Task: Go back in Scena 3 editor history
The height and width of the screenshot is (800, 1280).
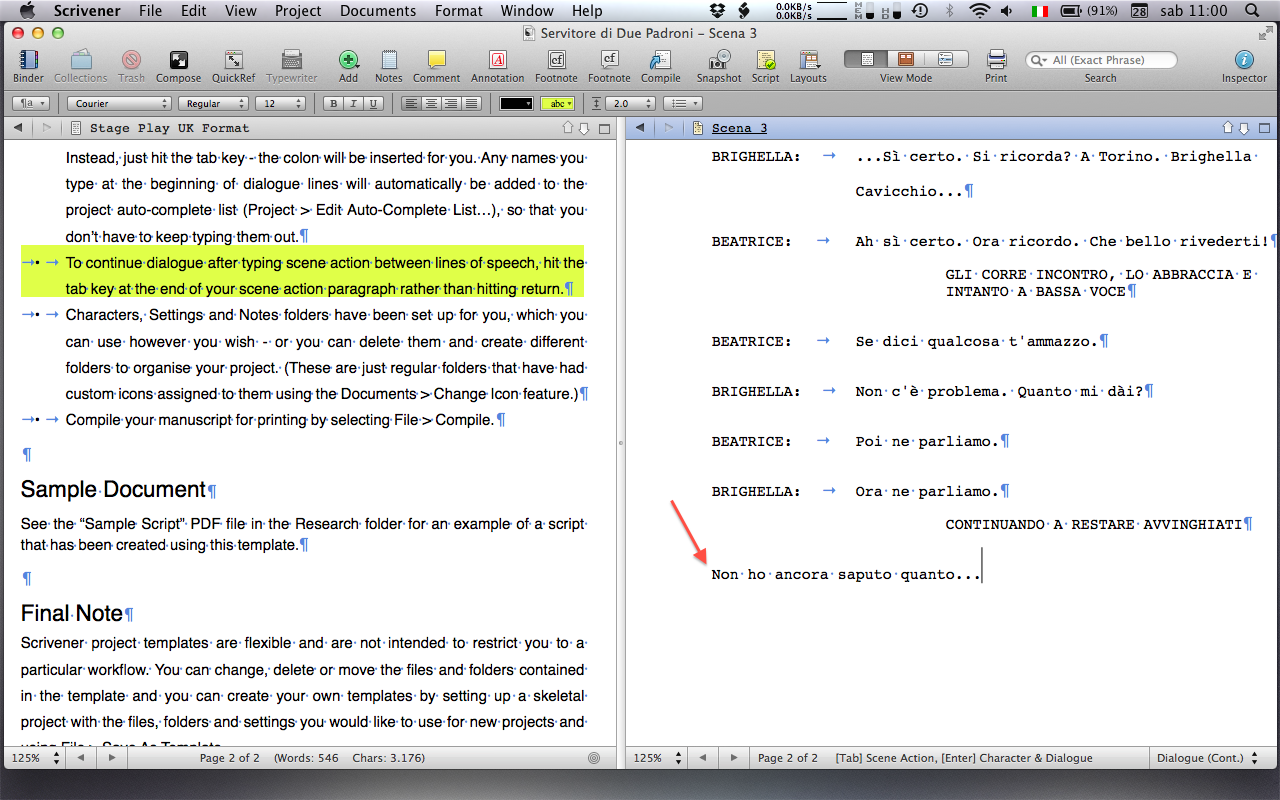Action: click(640, 128)
